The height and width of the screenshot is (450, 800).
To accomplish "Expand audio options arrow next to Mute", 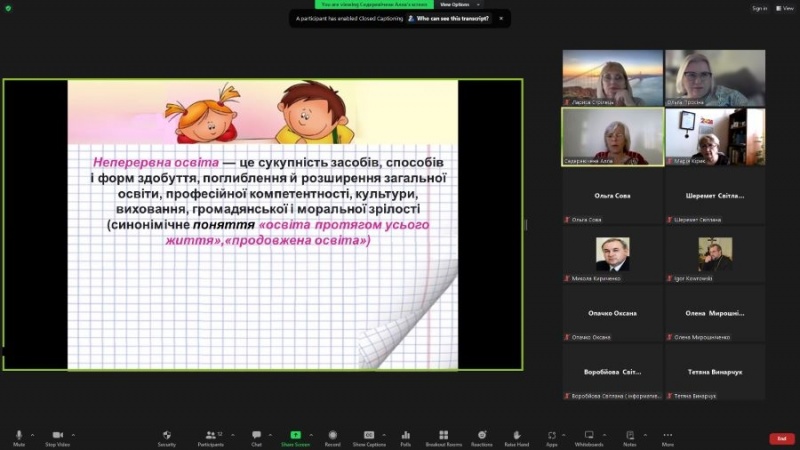I will (x=32, y=435).
